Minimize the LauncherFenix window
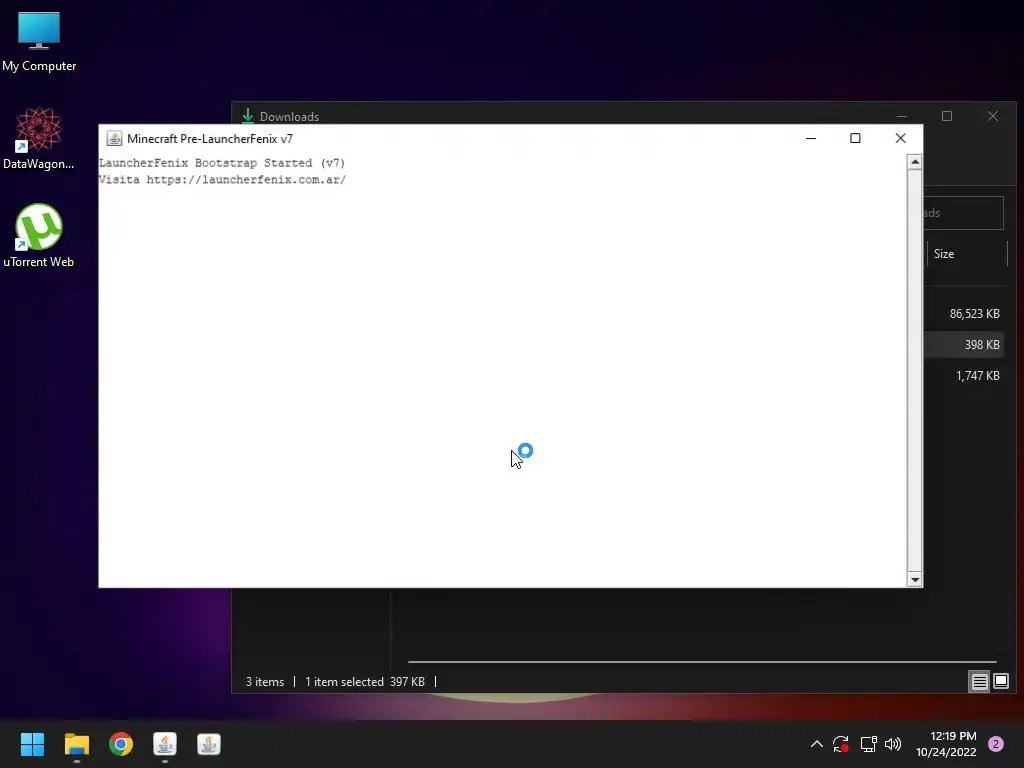The width and height of the screenshot is (1024, 768). [x=811, y=138]
